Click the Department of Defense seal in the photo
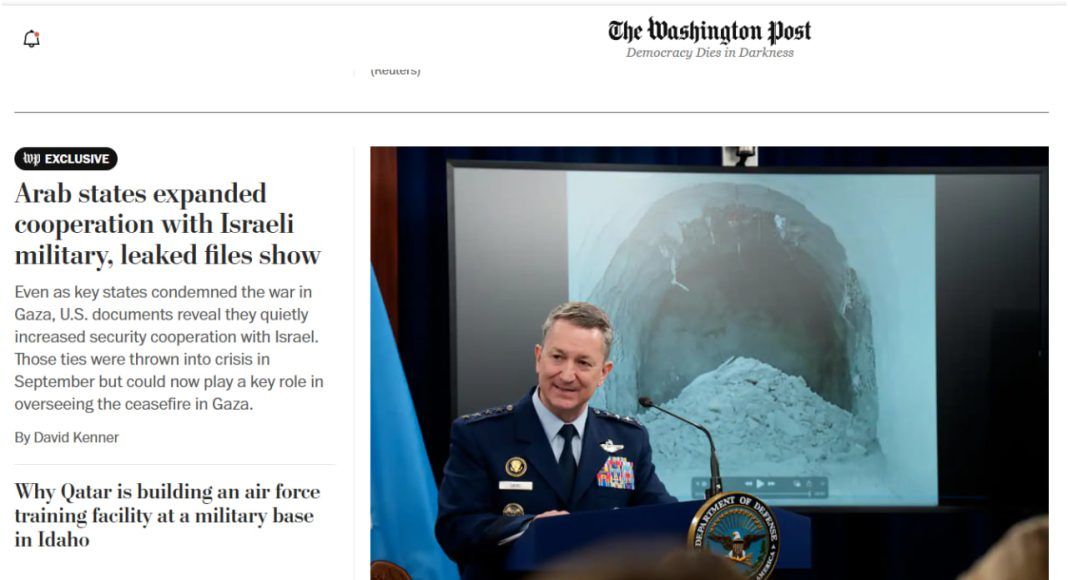 pos(734,535)
